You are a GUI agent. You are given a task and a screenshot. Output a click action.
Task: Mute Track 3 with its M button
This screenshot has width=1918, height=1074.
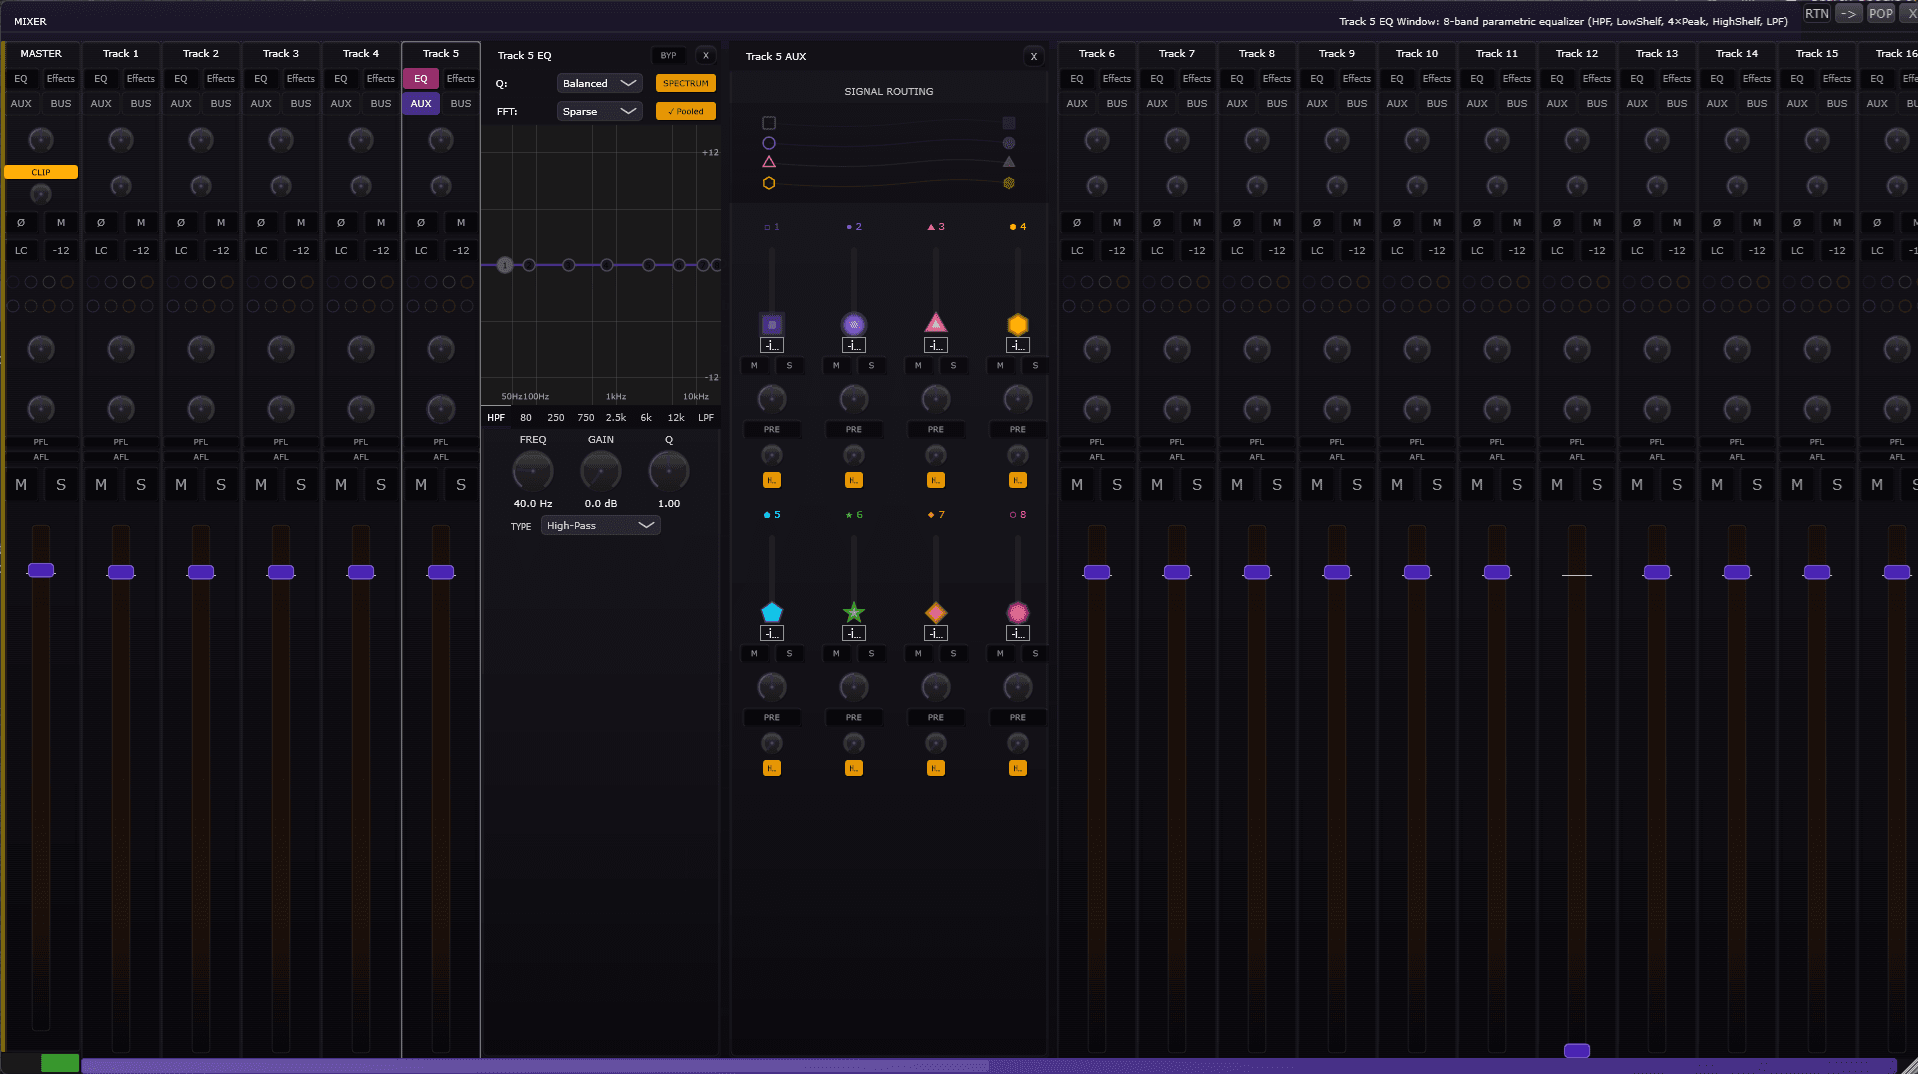(x=261, y=484)
